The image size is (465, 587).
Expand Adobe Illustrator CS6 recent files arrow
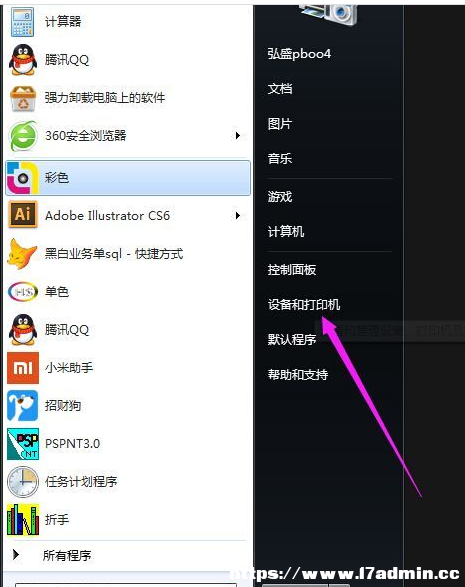point(237,215)
